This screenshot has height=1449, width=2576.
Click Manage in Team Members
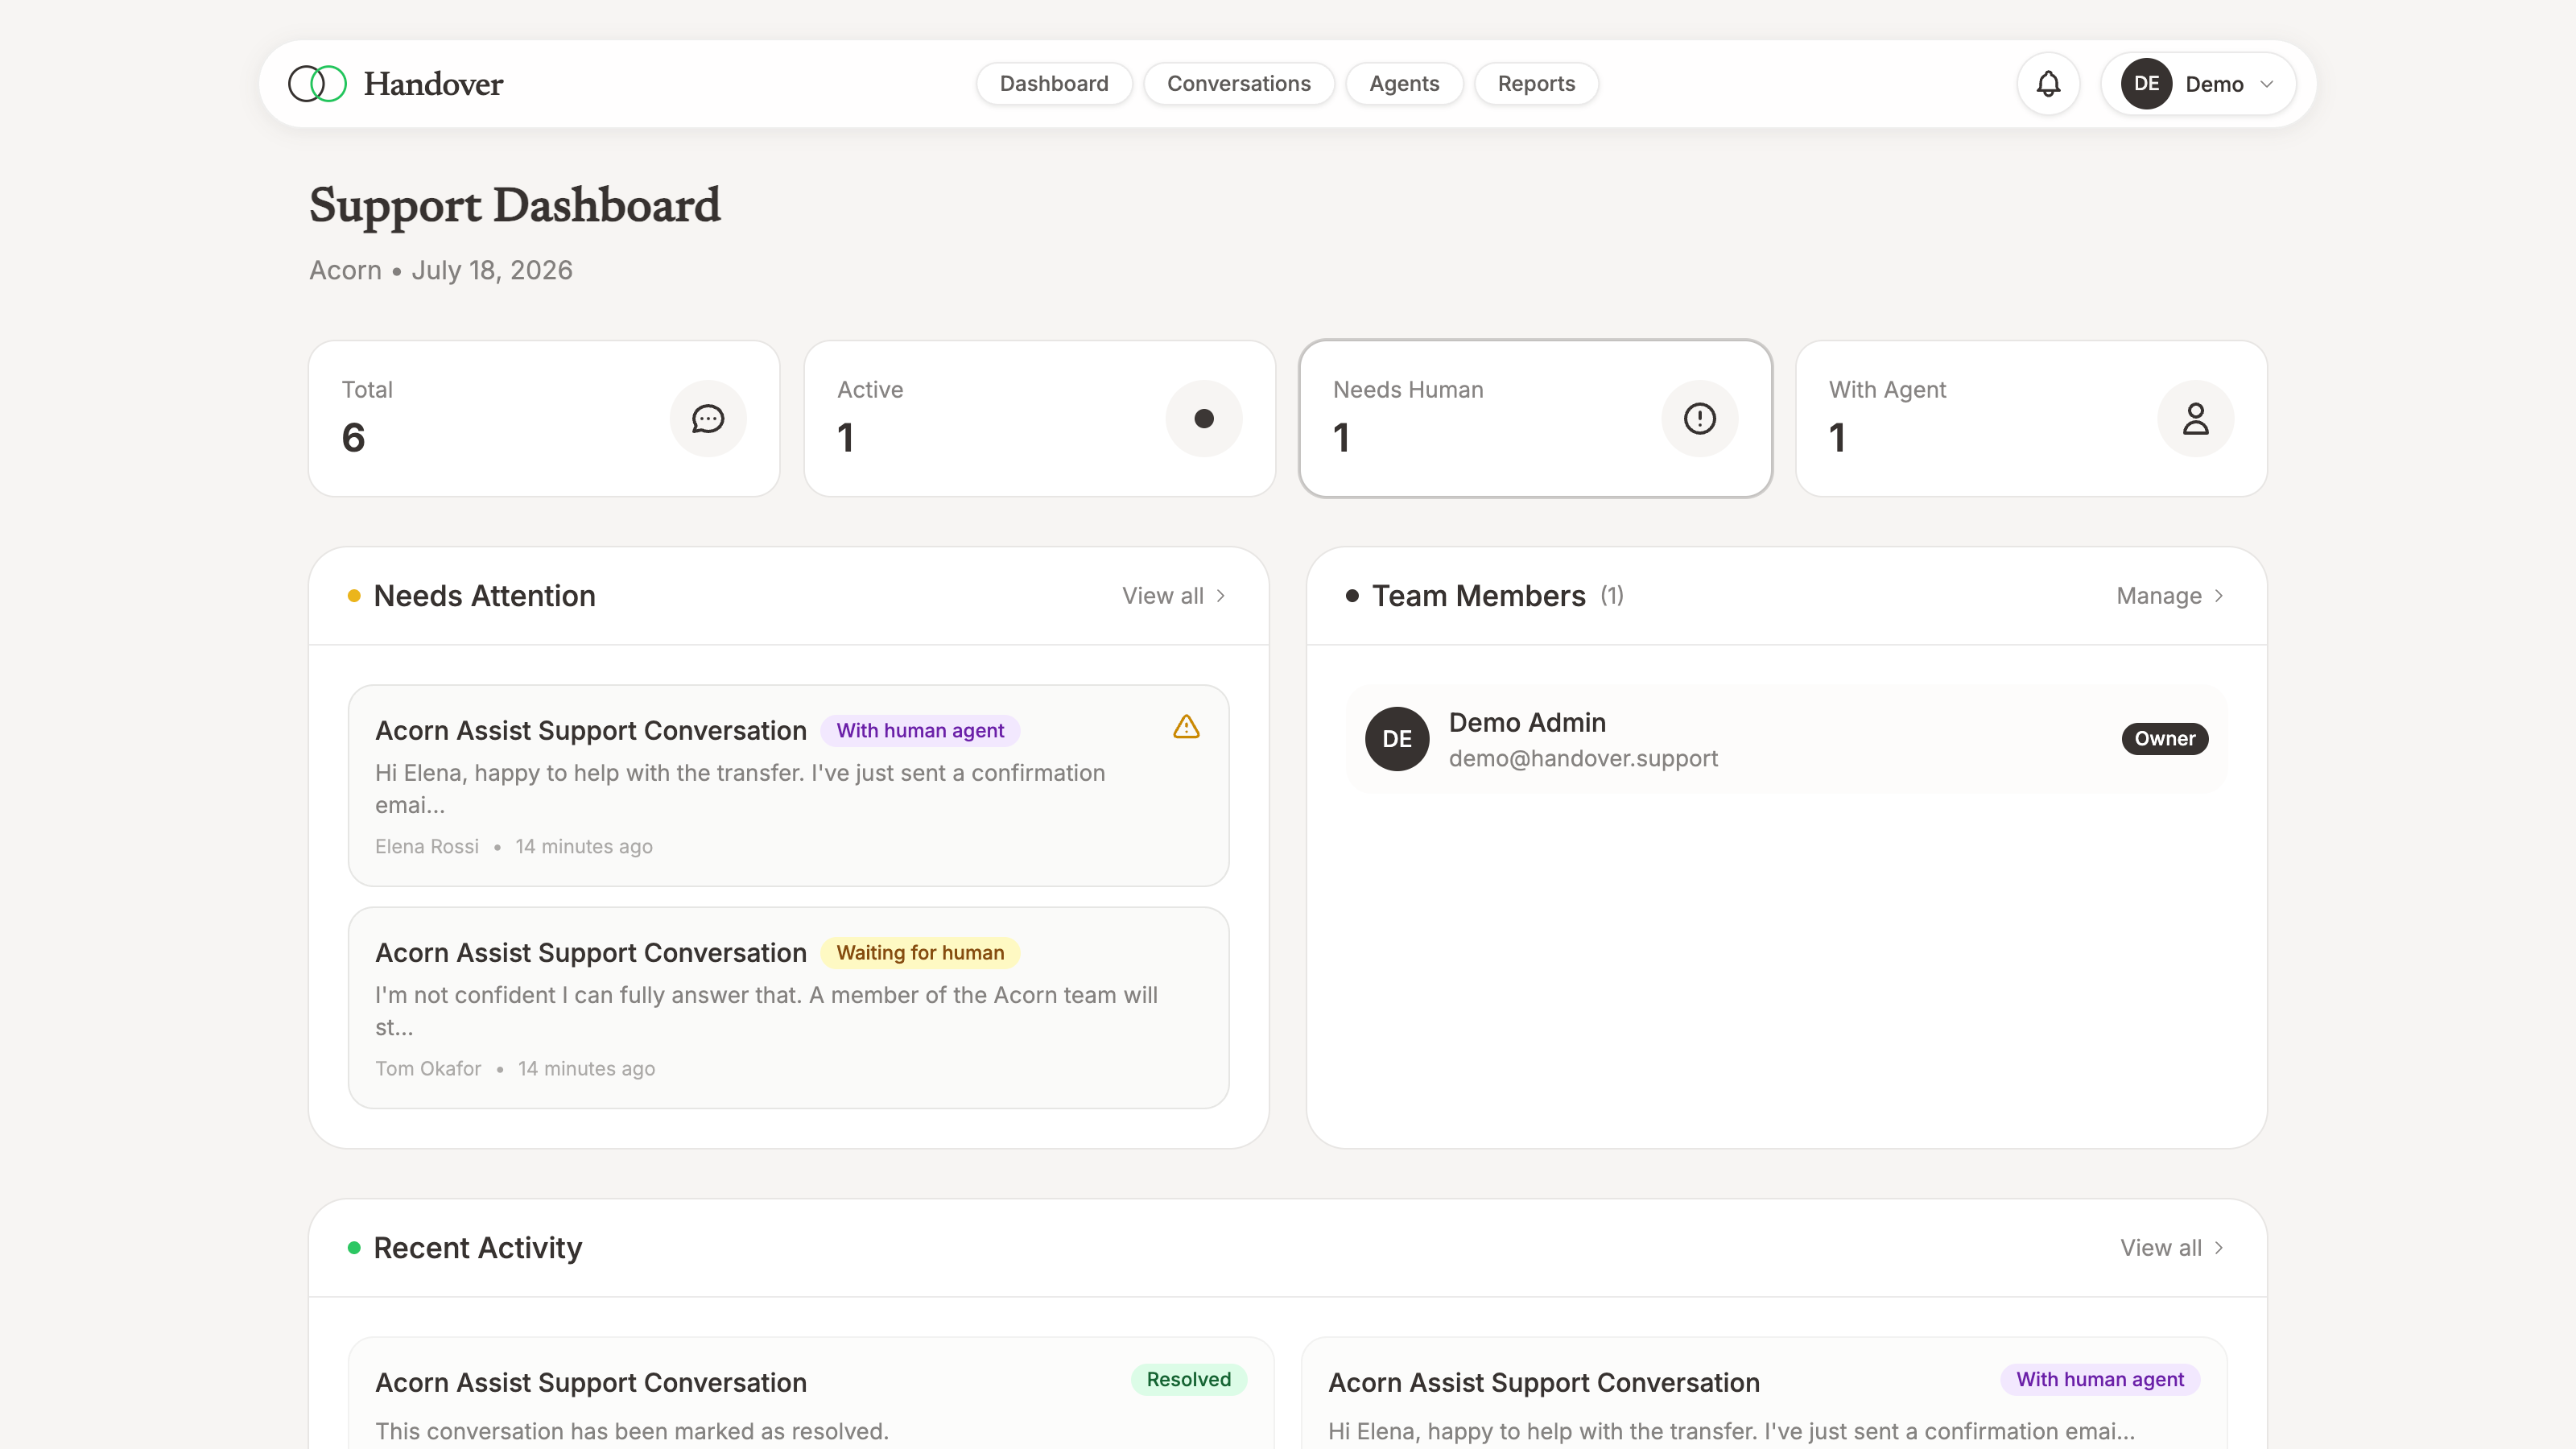point(2159,596)
